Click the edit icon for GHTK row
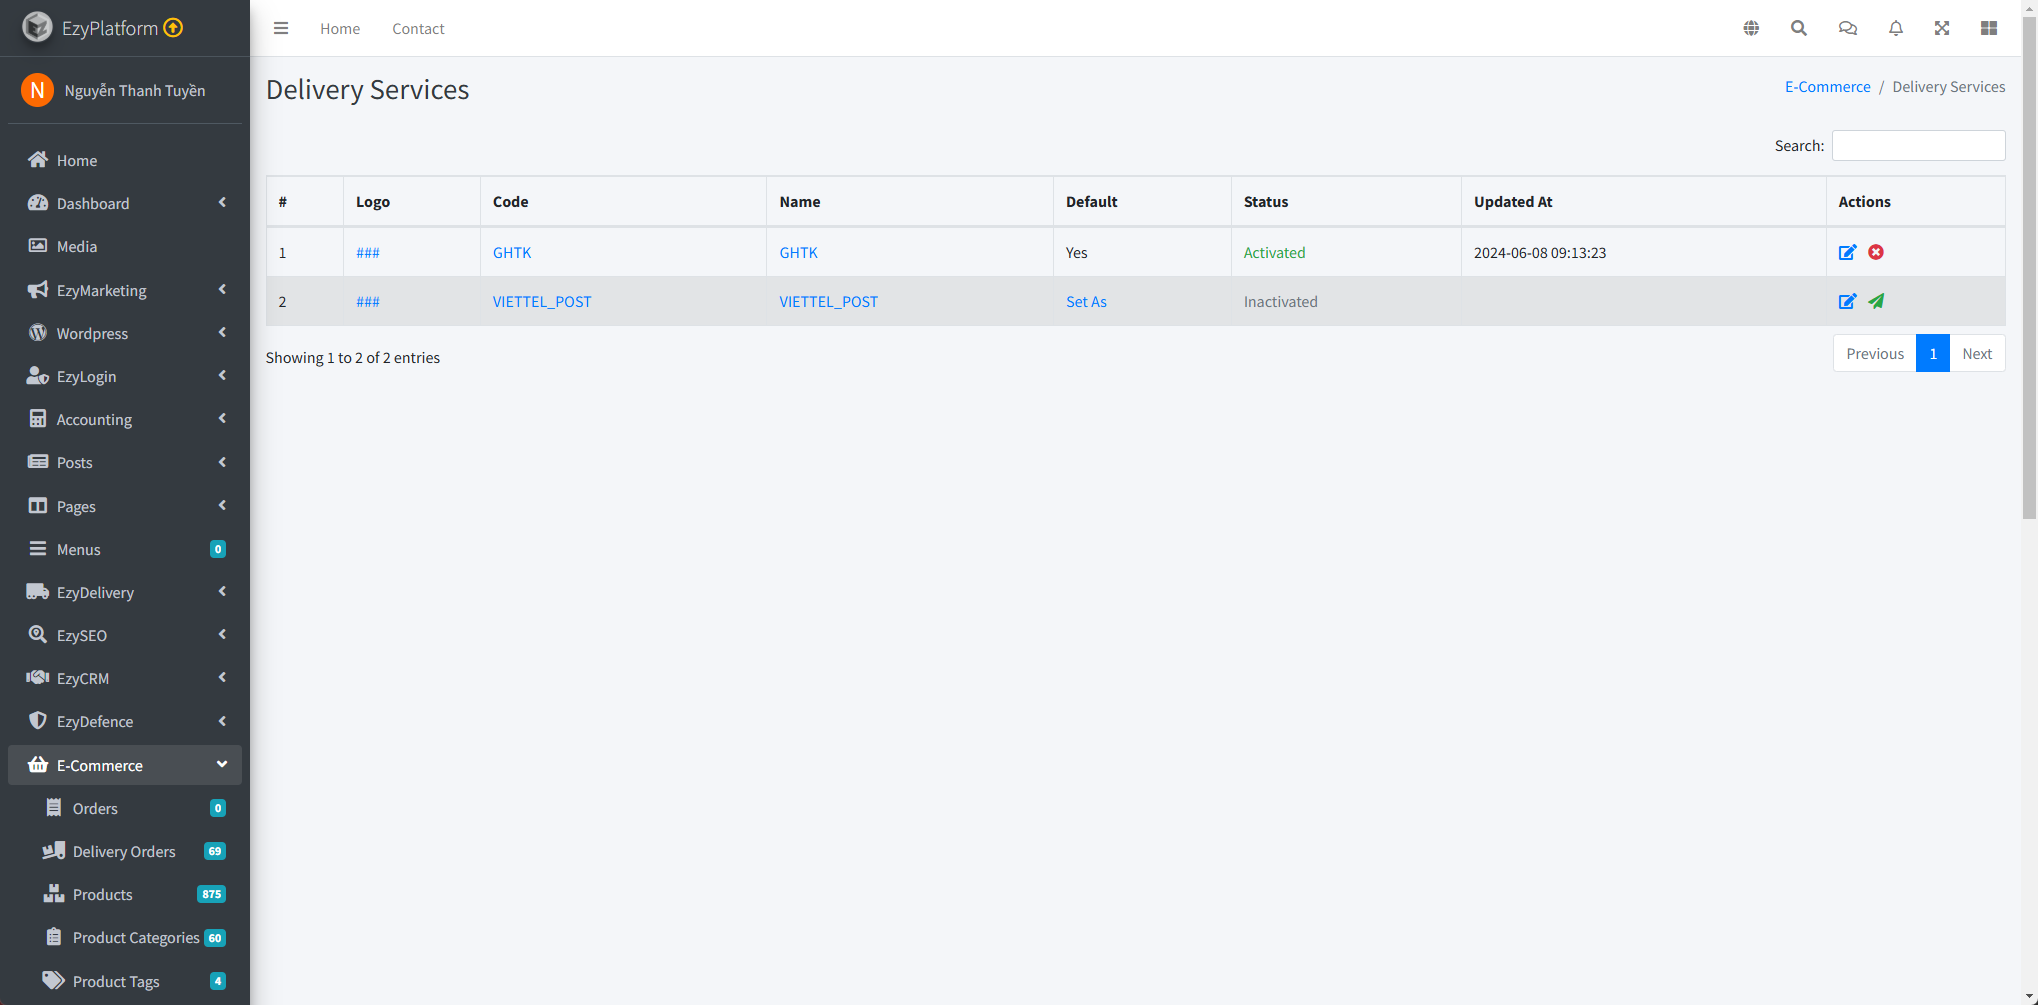Screen dimensions: 2038x1005 [x=1847, y=252]
